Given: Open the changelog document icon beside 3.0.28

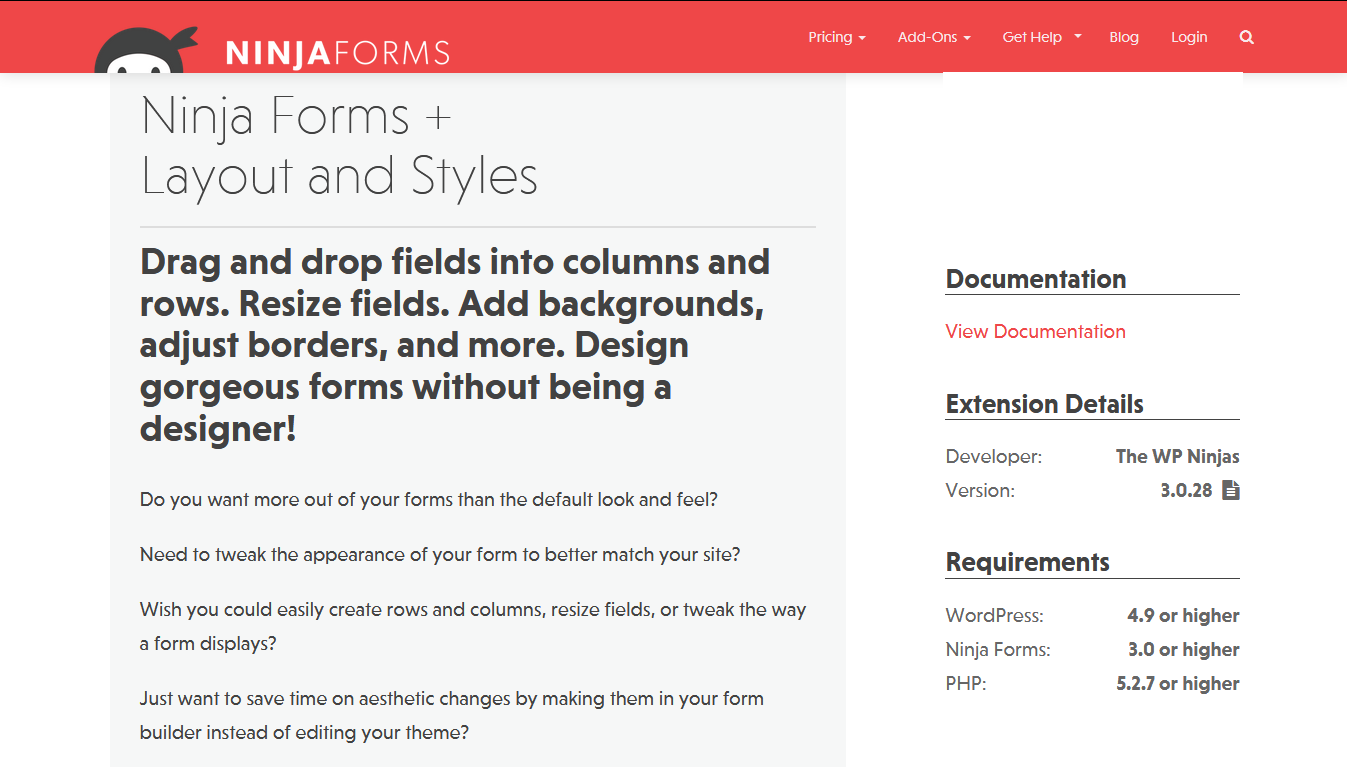Looking at the screenshot, I should 1230,490.
